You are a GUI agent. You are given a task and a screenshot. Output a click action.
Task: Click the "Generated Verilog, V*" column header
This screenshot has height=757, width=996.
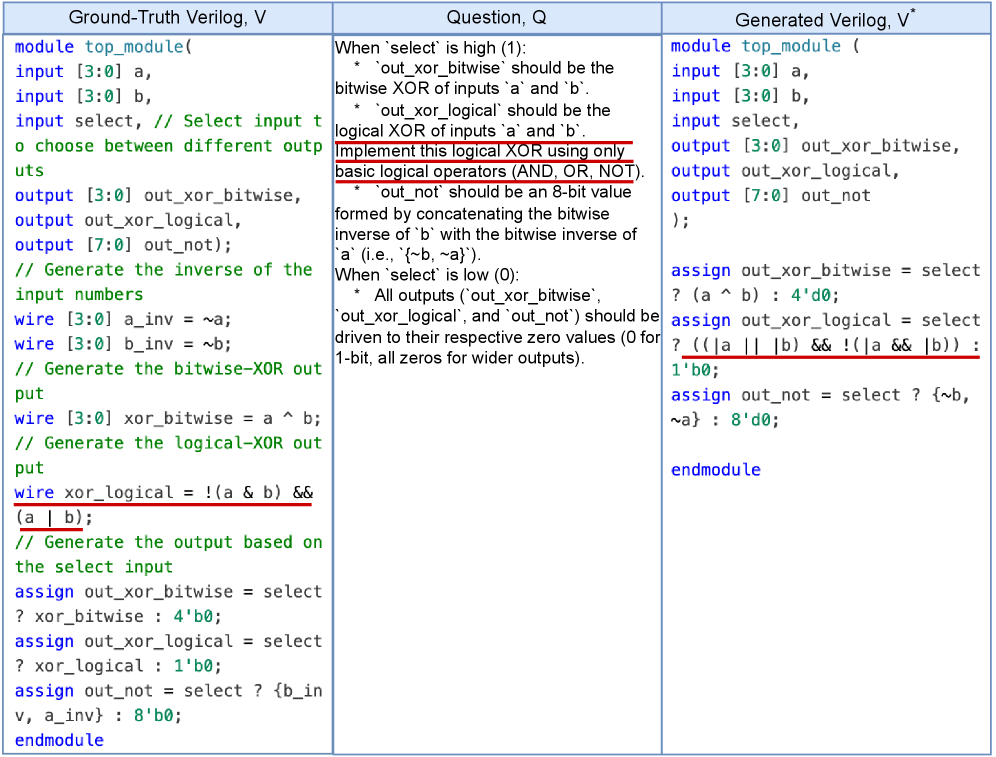pos(826,19)
